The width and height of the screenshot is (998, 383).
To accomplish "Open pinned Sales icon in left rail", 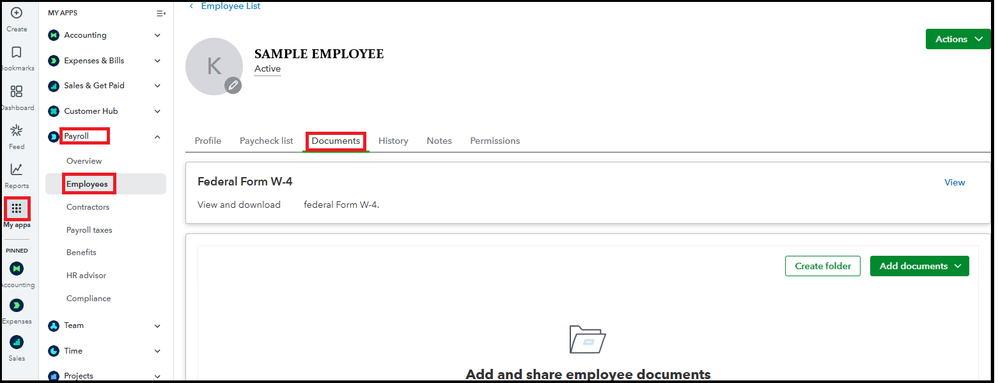I will 17,342.
